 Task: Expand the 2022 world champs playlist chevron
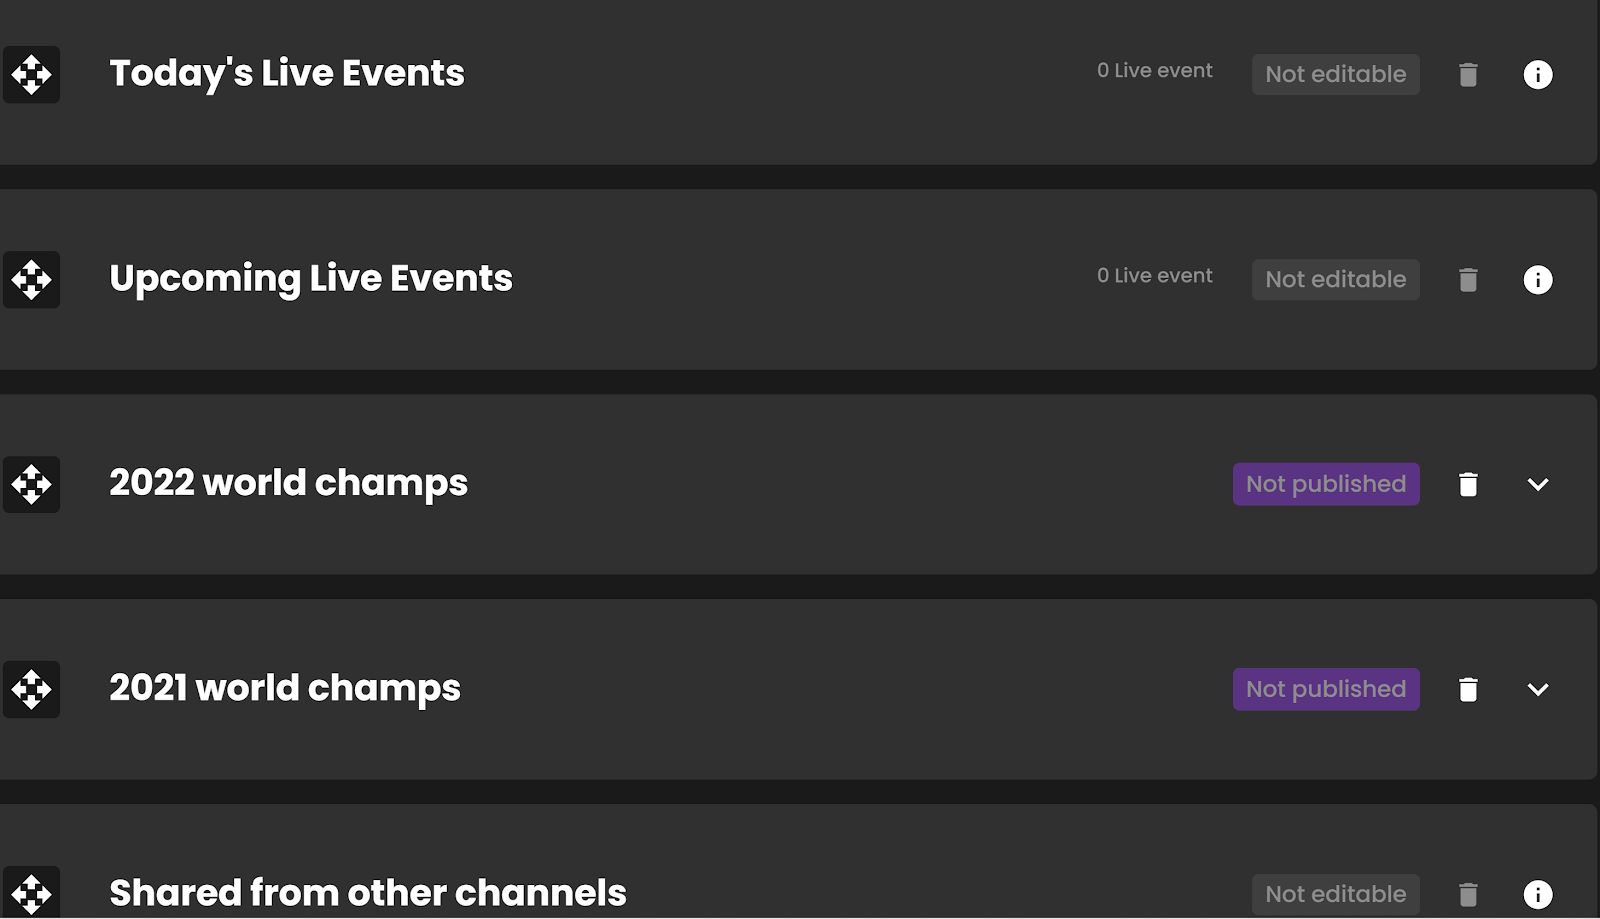[1538, 484]
